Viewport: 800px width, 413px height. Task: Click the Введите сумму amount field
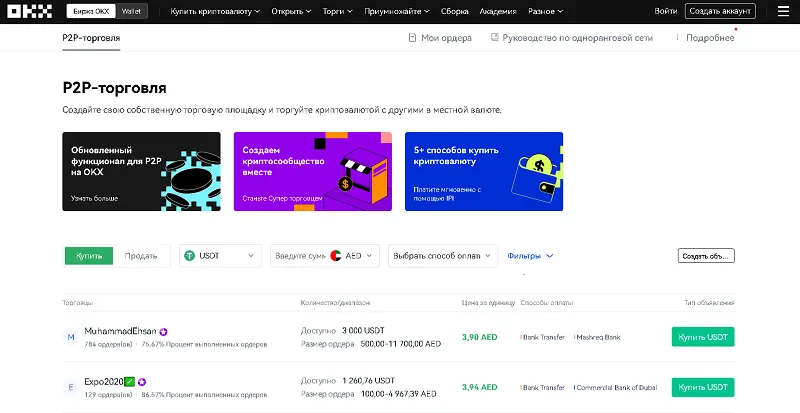(x=300, y=256)
